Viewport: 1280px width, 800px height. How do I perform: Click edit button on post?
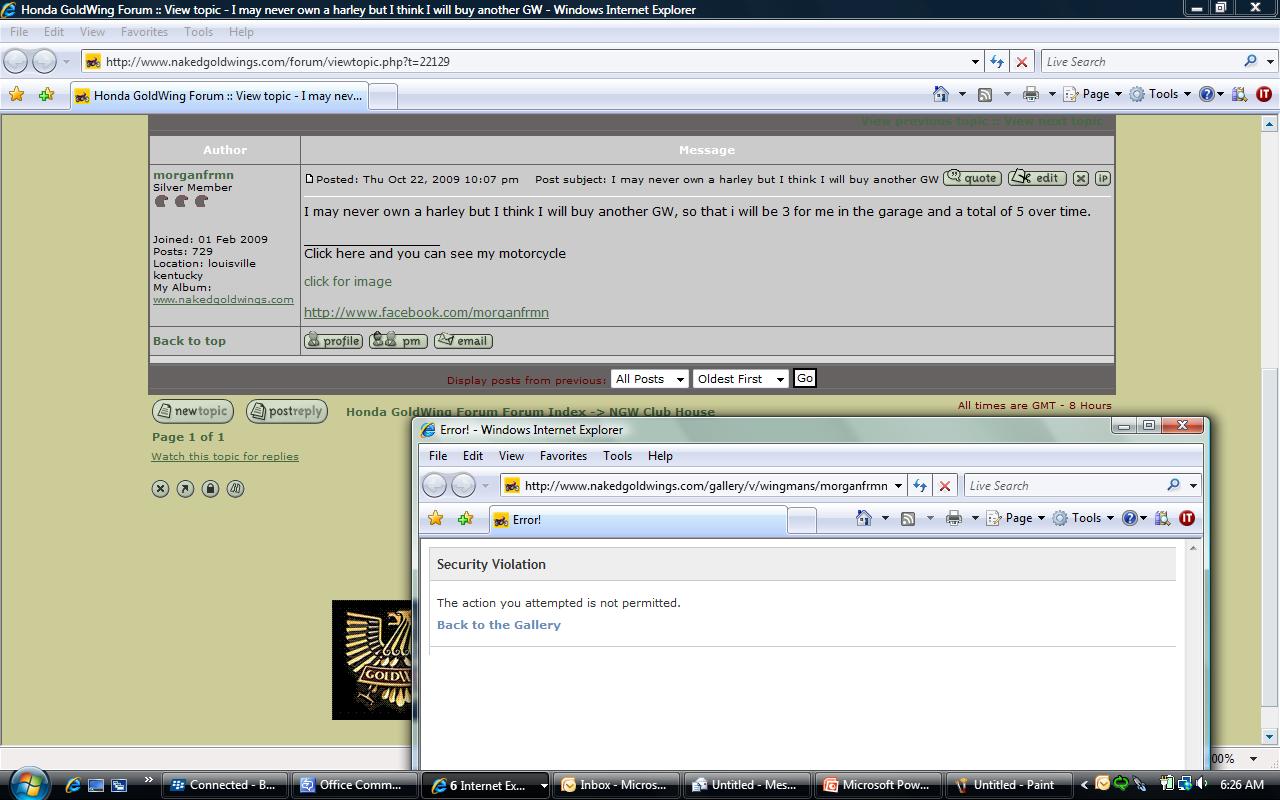point(1037,178)
